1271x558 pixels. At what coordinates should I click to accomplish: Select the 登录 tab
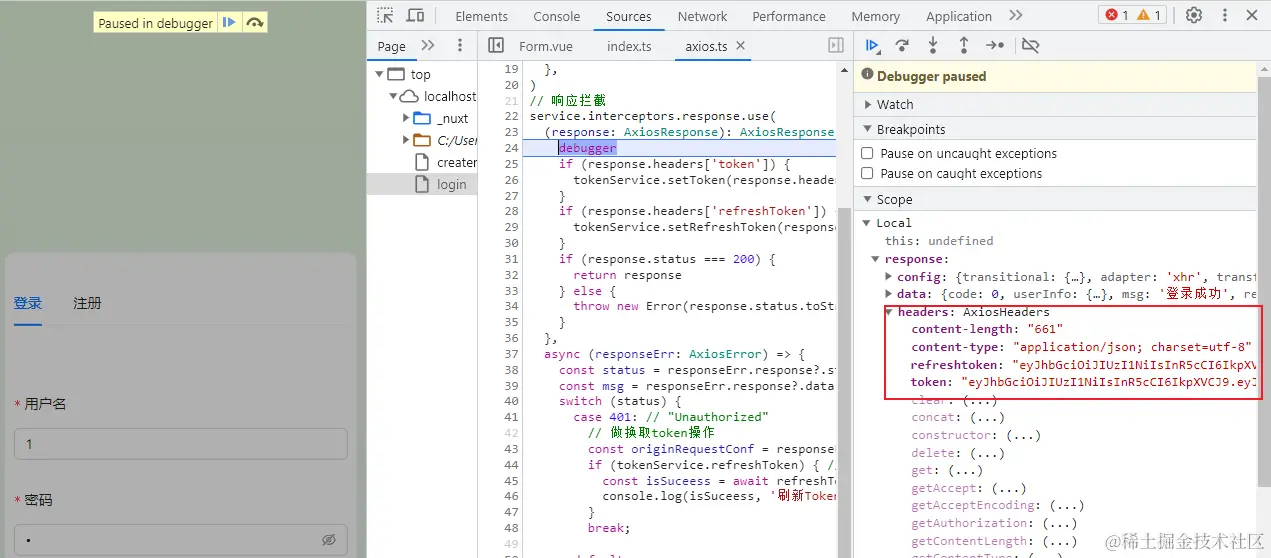click(x=28, y=303)
